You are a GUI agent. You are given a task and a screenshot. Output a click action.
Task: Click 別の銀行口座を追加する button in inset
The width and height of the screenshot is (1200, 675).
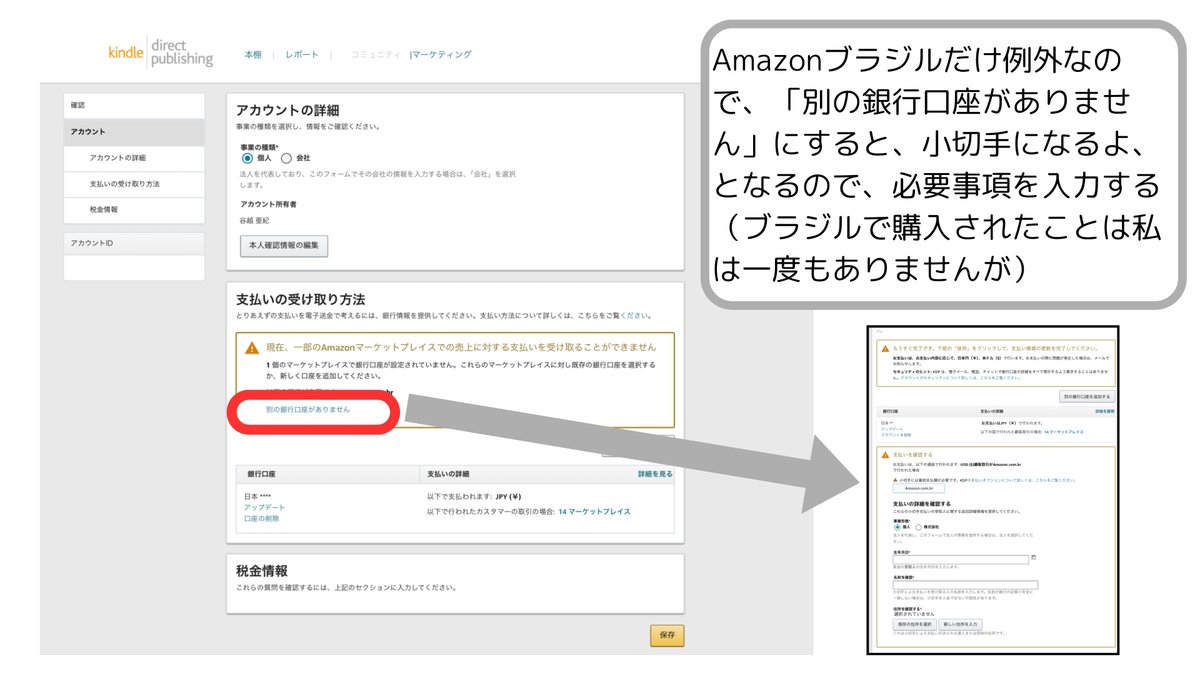(x=1086, y=397)
